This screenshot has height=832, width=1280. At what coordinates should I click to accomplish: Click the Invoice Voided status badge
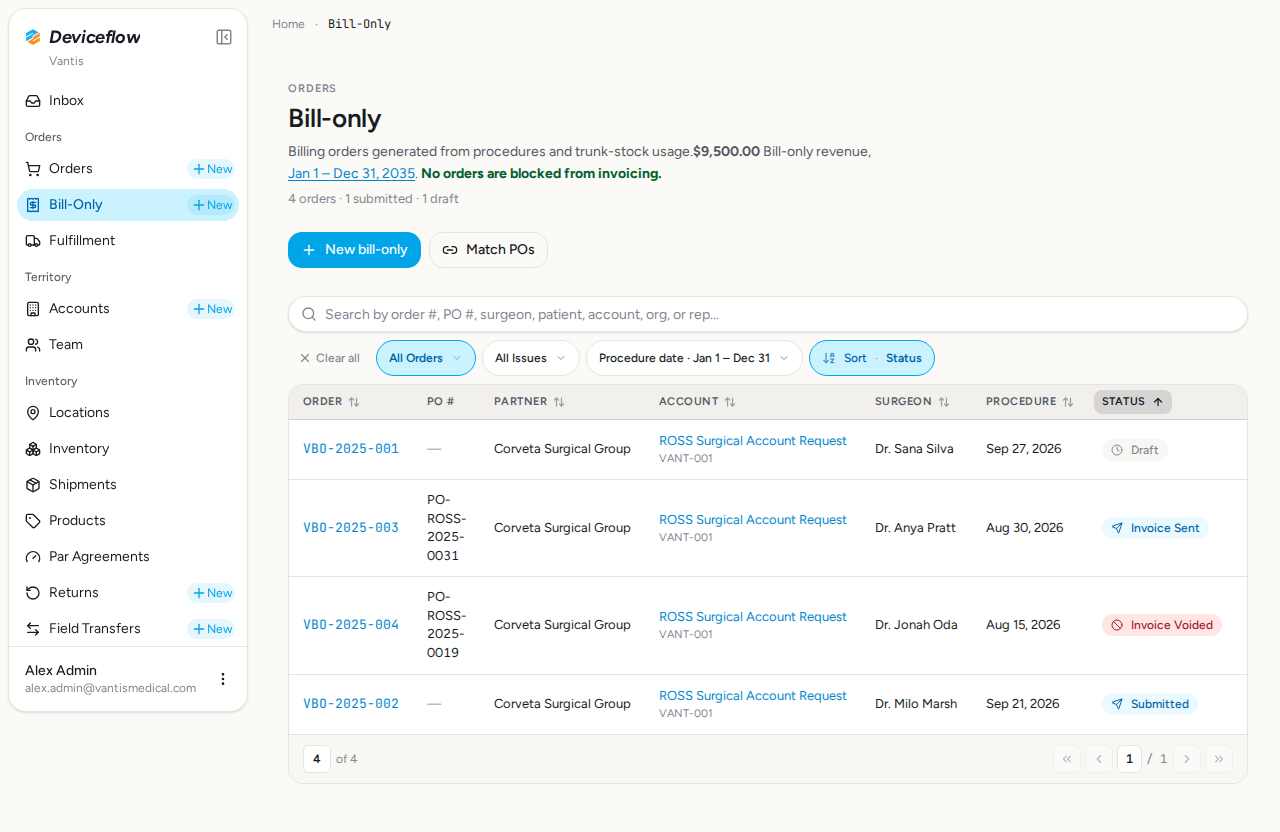(x=1162, y=625)
